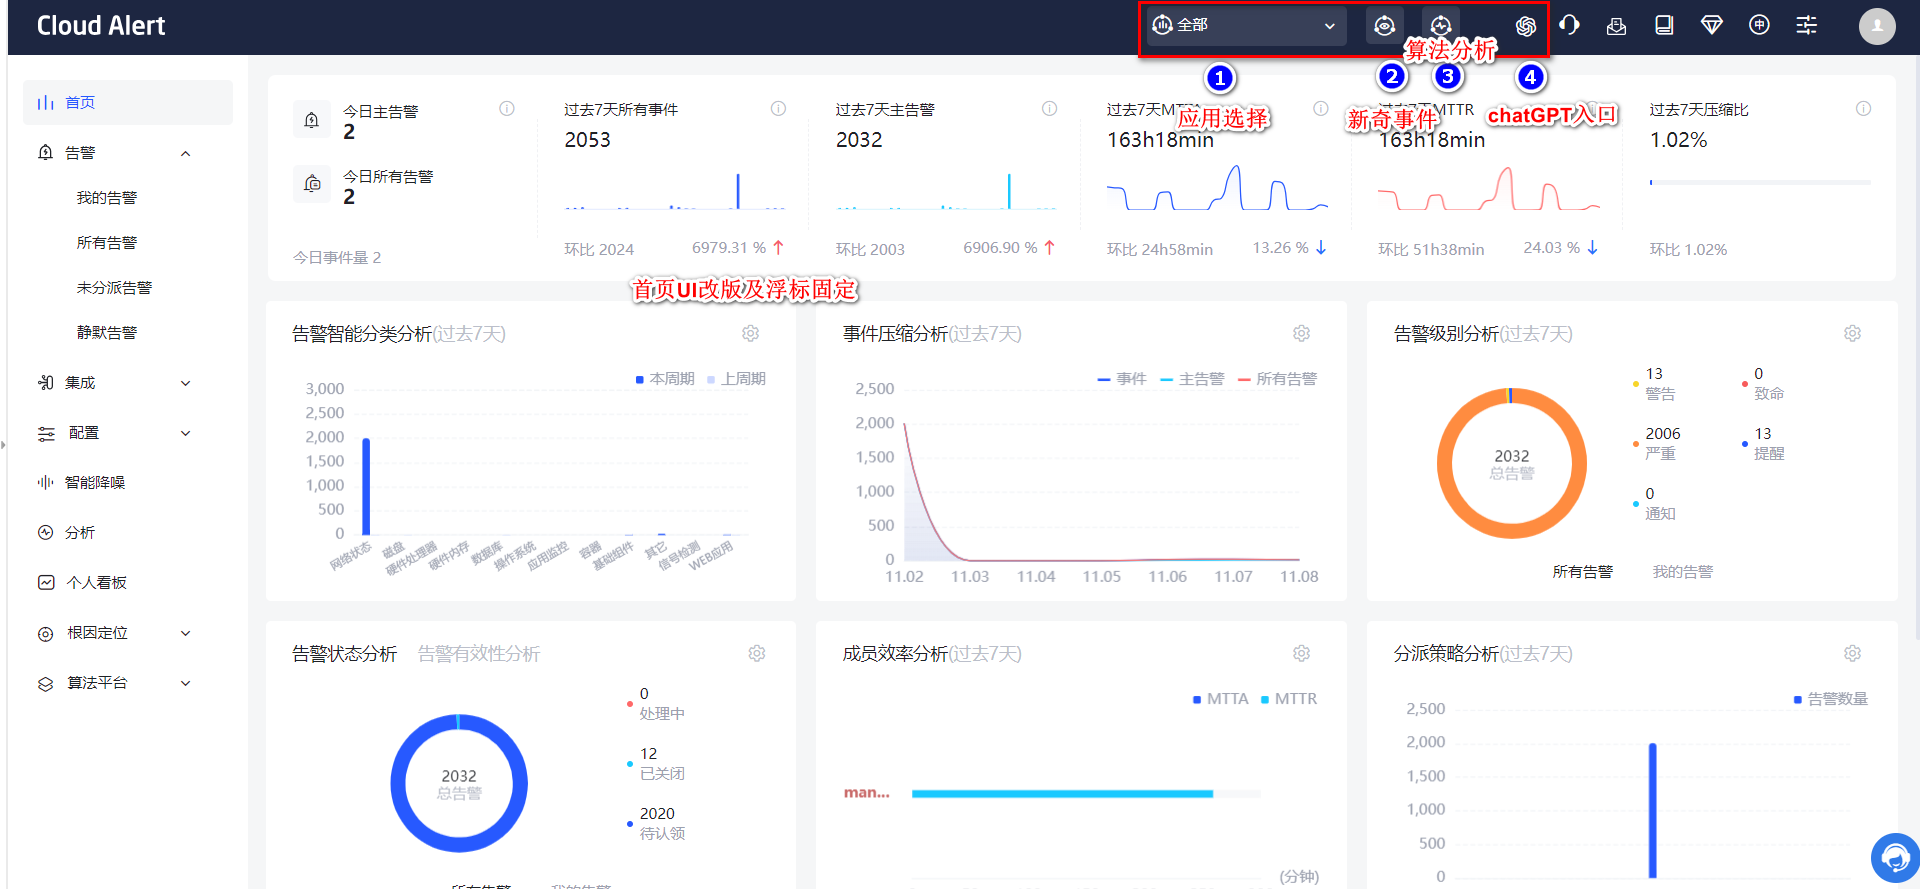Image resolution: width=1920 pixels, height=889 pixels.
Task: Open the sliders settings icon in header
Action: (x=1807, y=25)
